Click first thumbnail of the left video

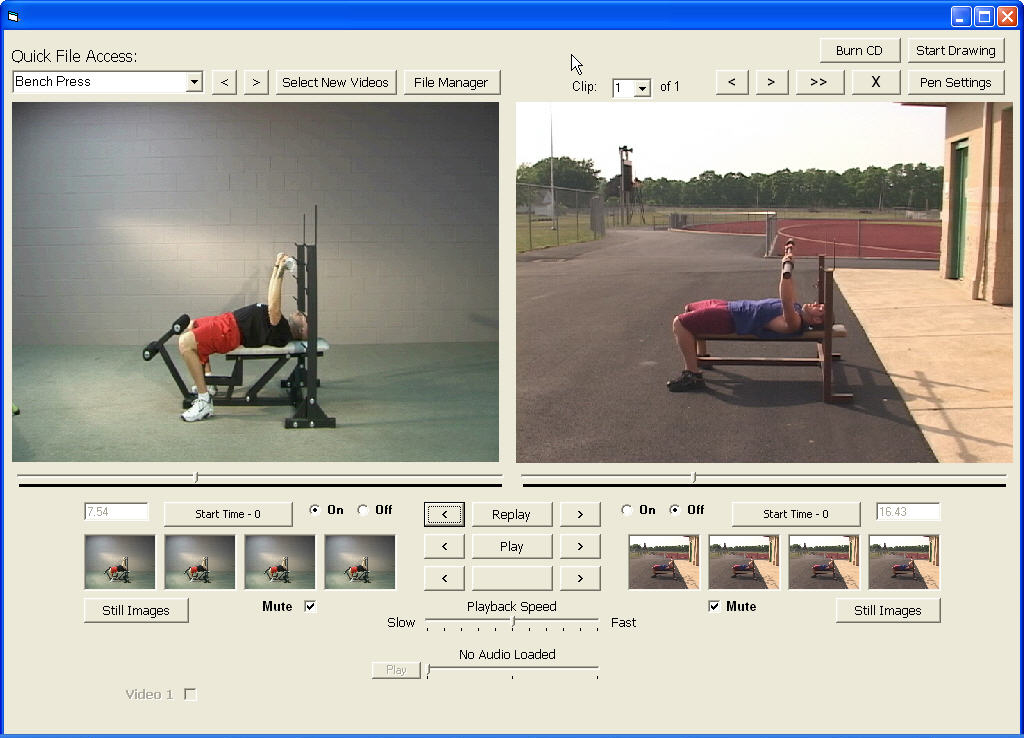point(120,562)
